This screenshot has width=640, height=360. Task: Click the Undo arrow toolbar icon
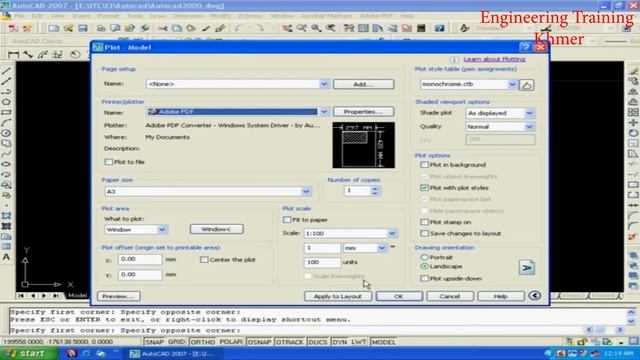pos(239,28)
